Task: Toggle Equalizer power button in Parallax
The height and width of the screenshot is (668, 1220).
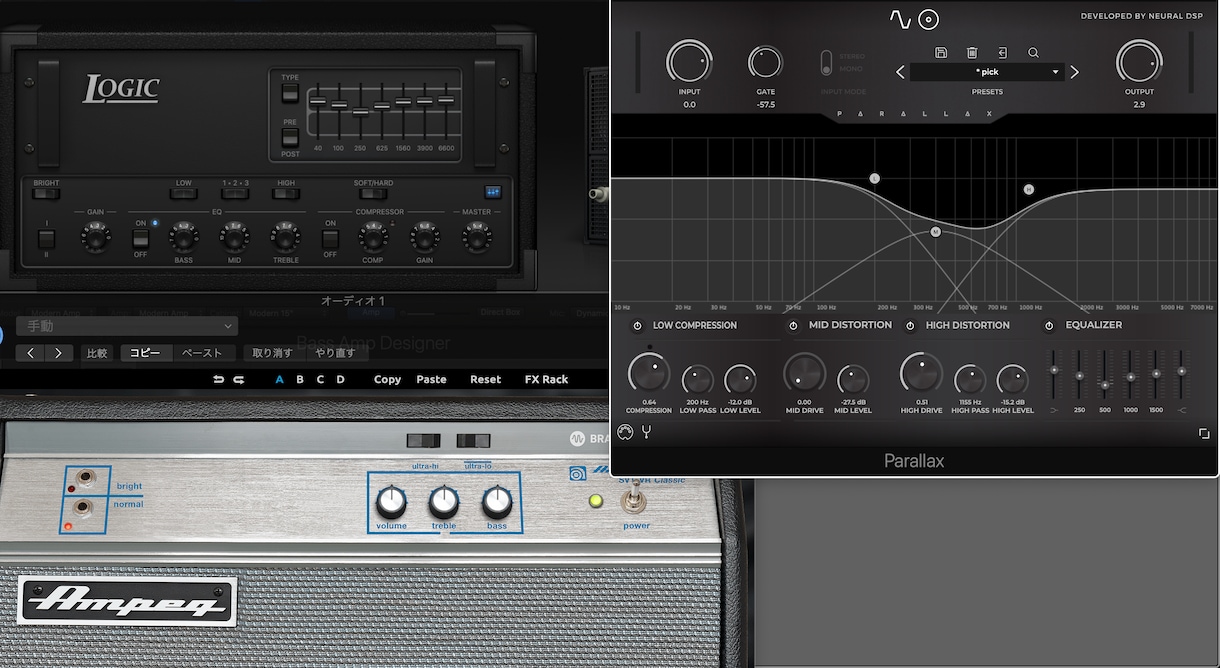Action: pyautogui.click(x=1050, y=326)
